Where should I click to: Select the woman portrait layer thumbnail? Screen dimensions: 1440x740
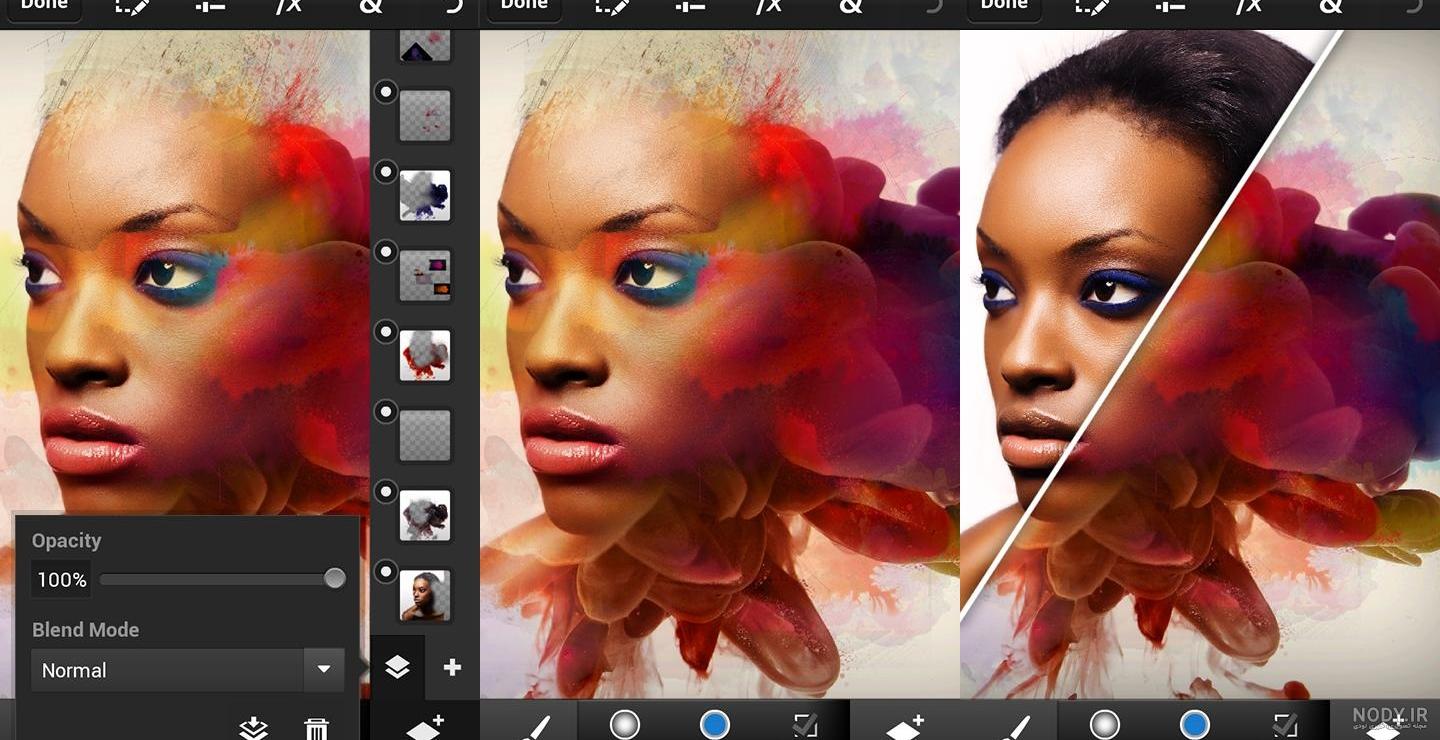[x=425, y=596]
